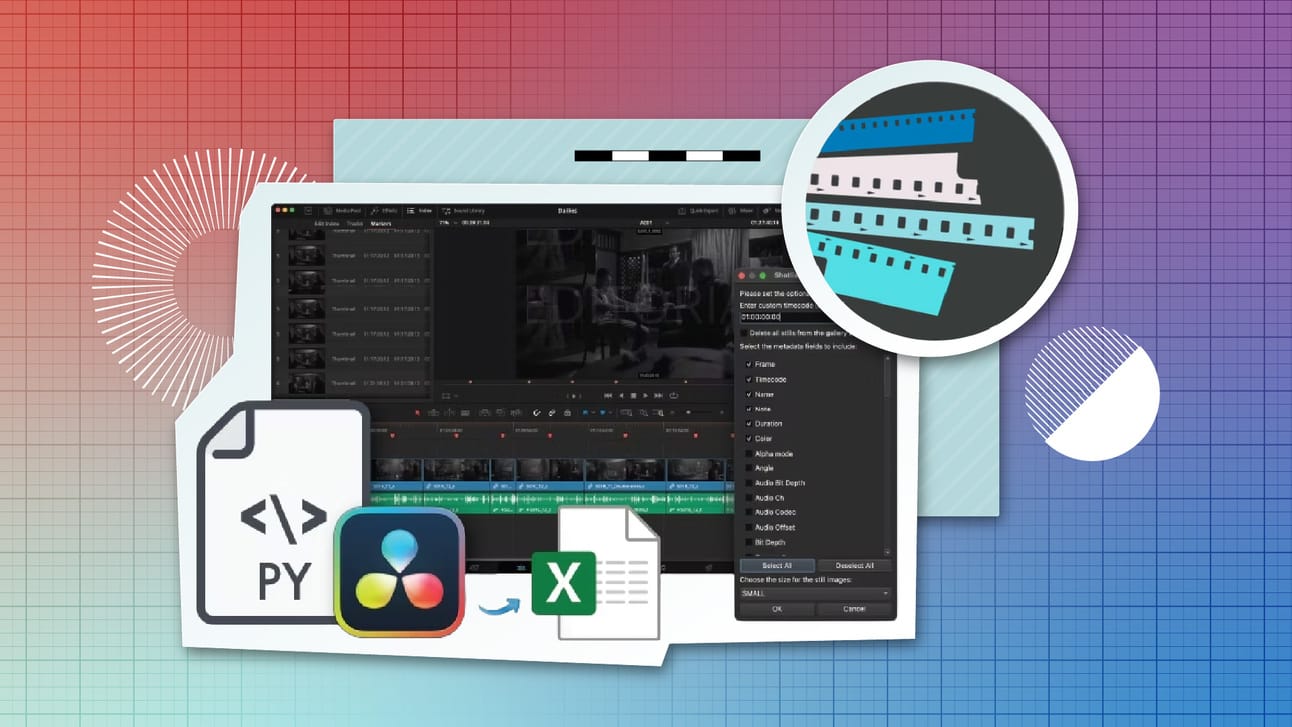Uncheck the Name metadata field
This screenshot has height=727, width=1292.
(x=748, y=394)
